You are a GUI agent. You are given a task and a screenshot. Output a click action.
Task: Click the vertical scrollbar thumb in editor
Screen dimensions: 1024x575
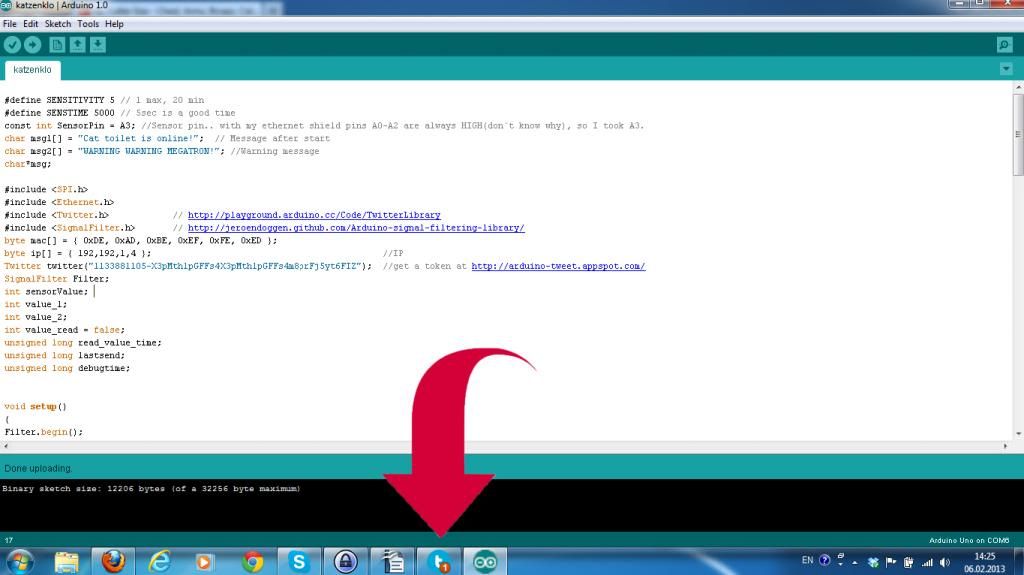tap(1018, 134)
